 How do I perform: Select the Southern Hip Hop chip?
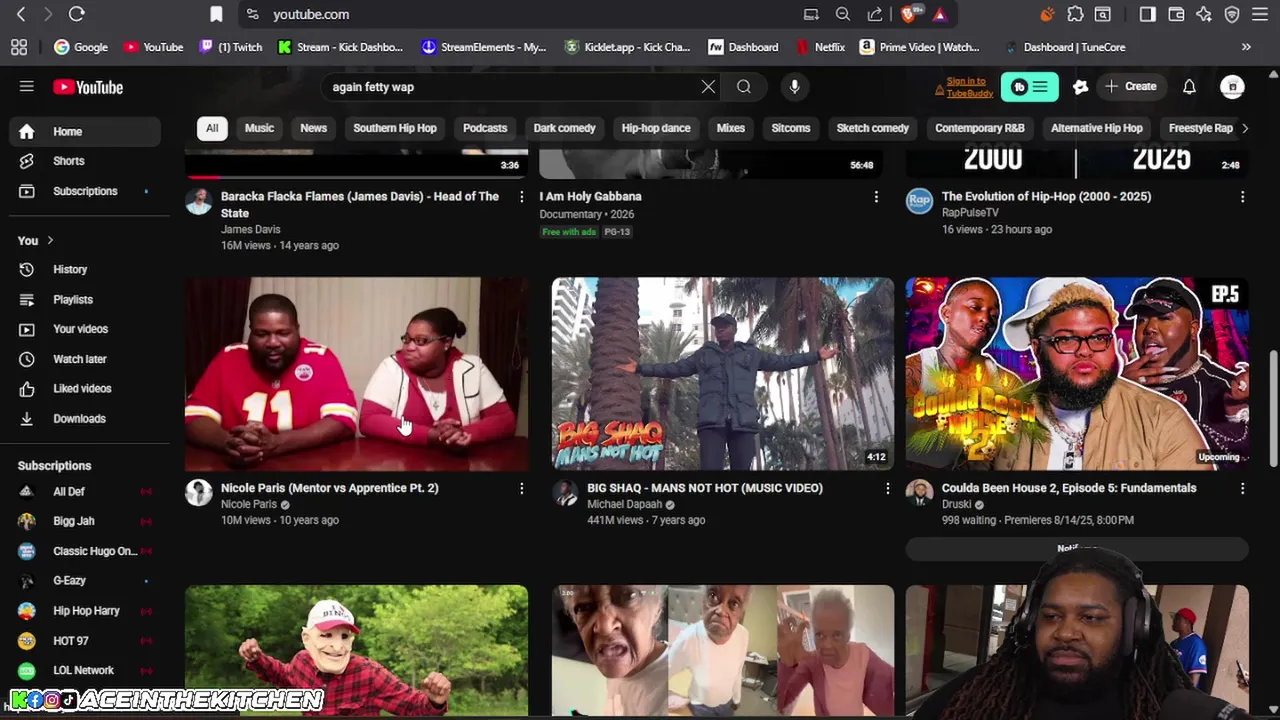(395, 128)
